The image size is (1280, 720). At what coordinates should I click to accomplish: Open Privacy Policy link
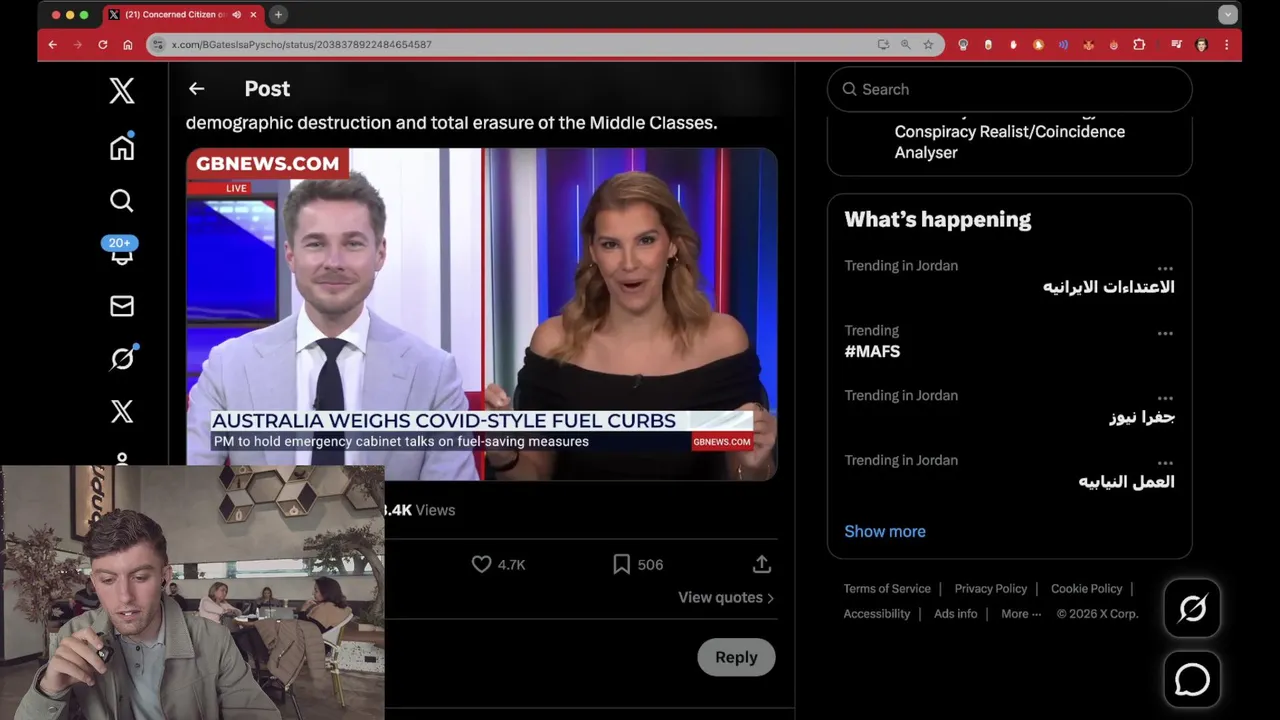pos(990,588)
